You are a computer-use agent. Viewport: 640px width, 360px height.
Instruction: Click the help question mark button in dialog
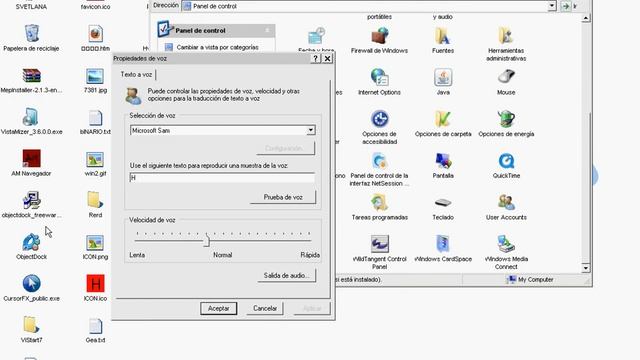[315, 58]
